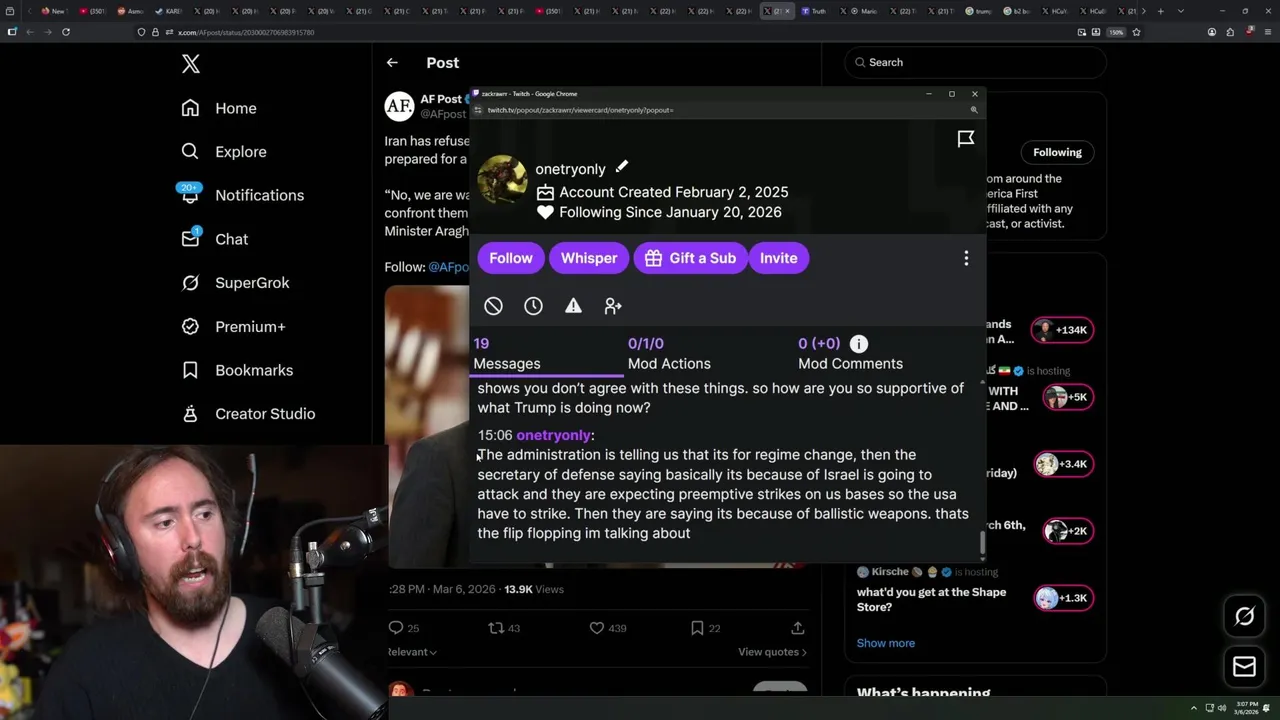The image size is (1280, 720).
Task: Click the taskbar volume icon
Action: coord(1221,708)
